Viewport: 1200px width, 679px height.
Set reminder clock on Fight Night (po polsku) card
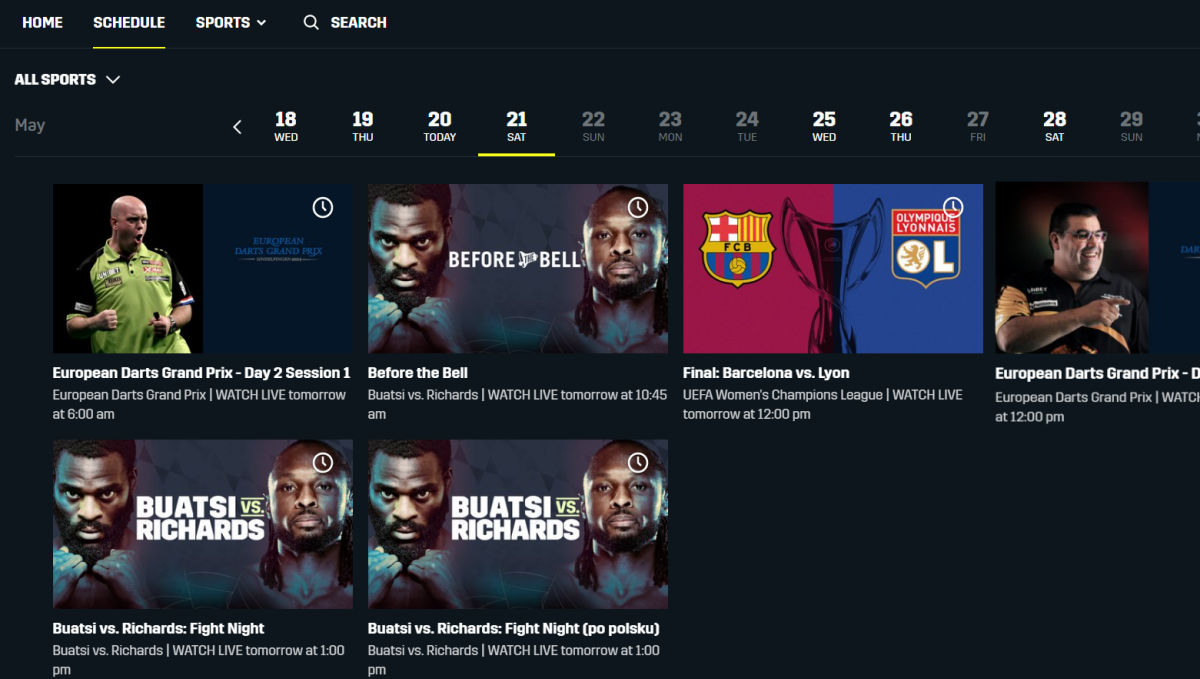click(638, 462)
